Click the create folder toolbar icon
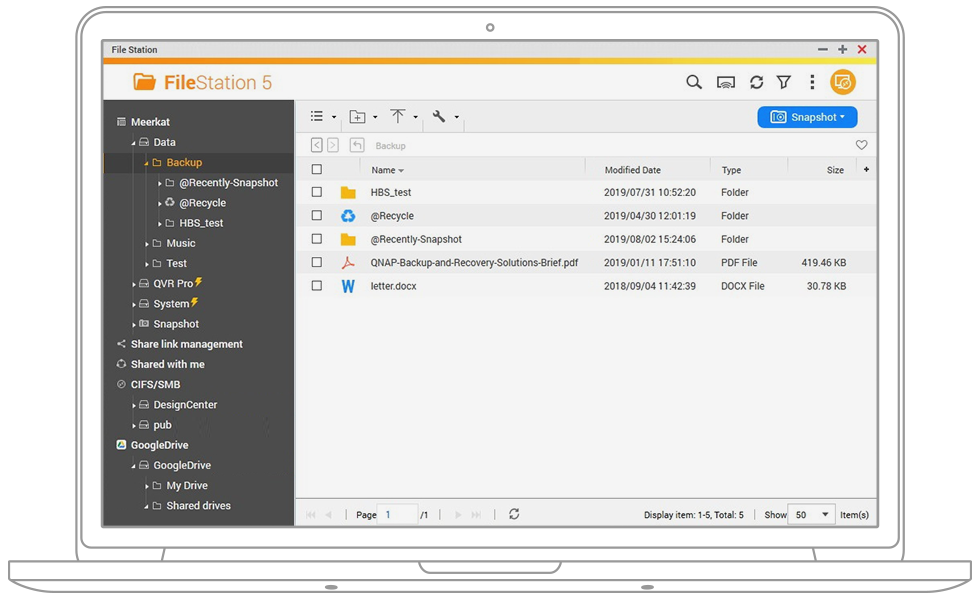The height and width of the screenshot is (600, 980). pos(357,117)
